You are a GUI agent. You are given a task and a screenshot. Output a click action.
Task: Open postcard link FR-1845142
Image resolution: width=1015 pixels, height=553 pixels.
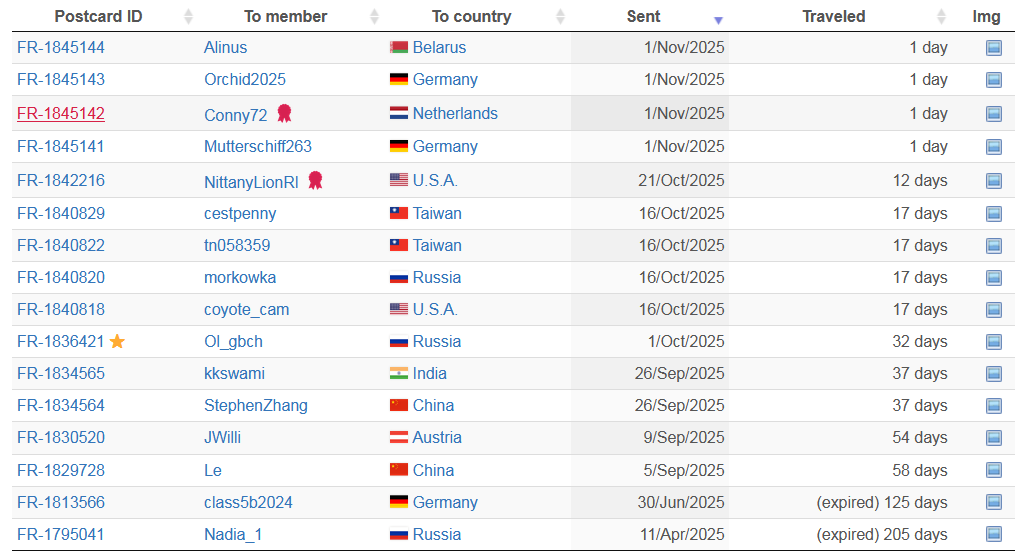click(60, 113)
